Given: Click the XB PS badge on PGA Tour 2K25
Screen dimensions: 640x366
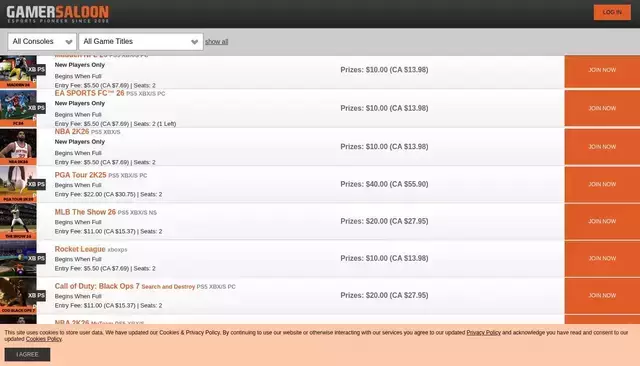Looking at the screenshot, I should 37,184.
